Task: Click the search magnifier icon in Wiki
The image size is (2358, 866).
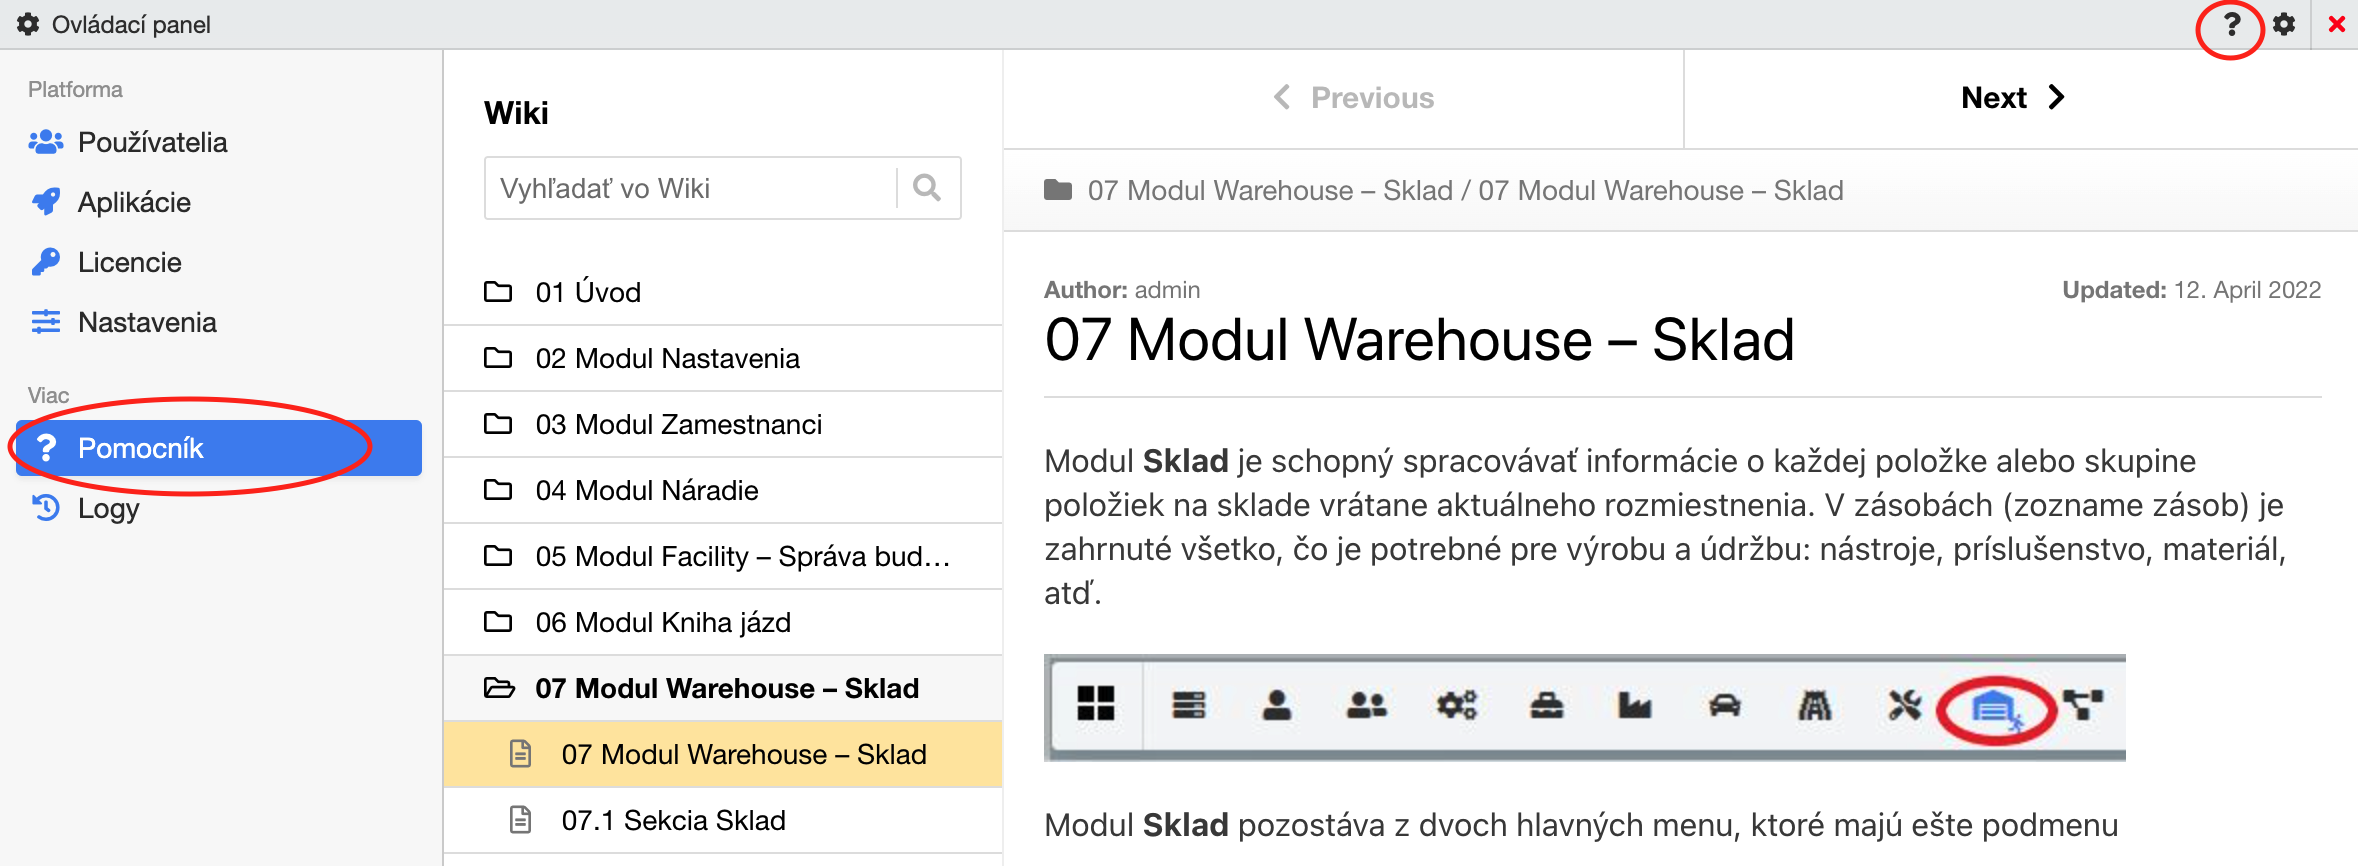Action: click(x=927, y=188)
